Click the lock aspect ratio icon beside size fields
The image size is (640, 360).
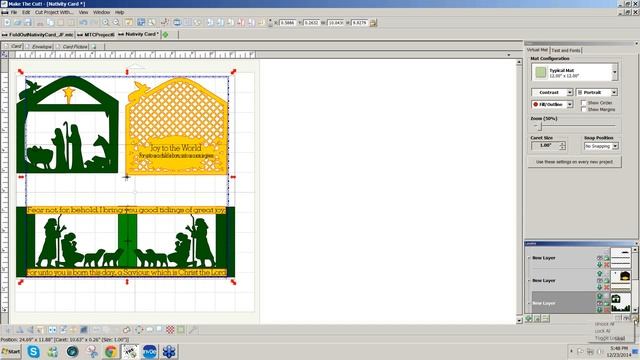coord(373,23)
